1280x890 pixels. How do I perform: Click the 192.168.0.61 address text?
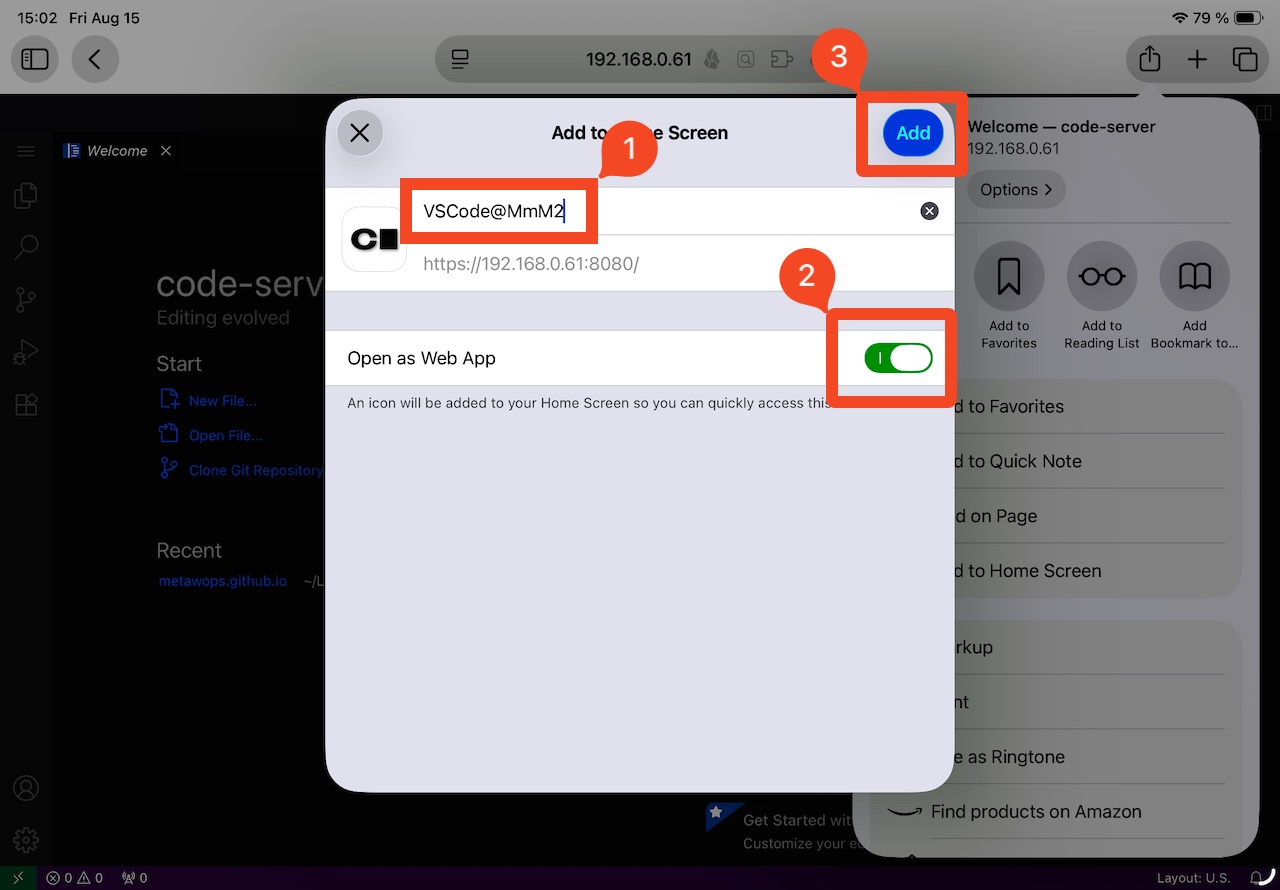point(639,59)
